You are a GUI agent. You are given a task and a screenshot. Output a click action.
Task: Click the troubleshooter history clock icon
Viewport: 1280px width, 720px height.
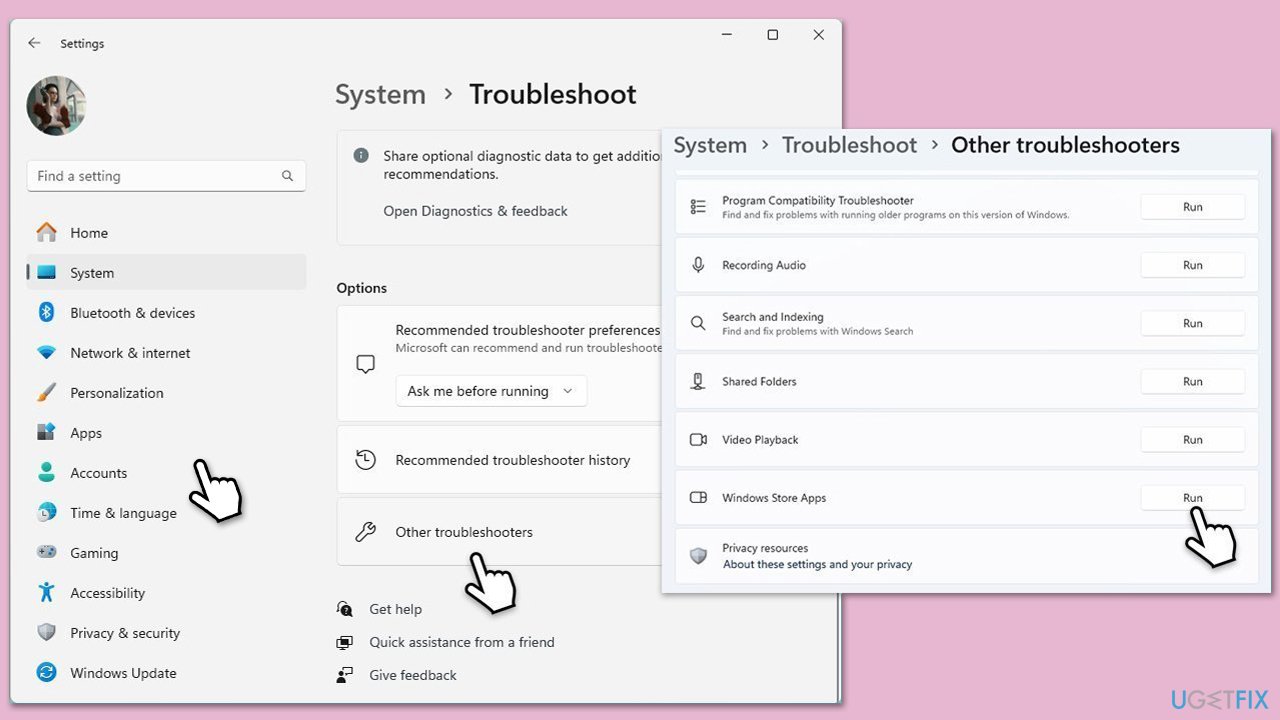(366, 460)
